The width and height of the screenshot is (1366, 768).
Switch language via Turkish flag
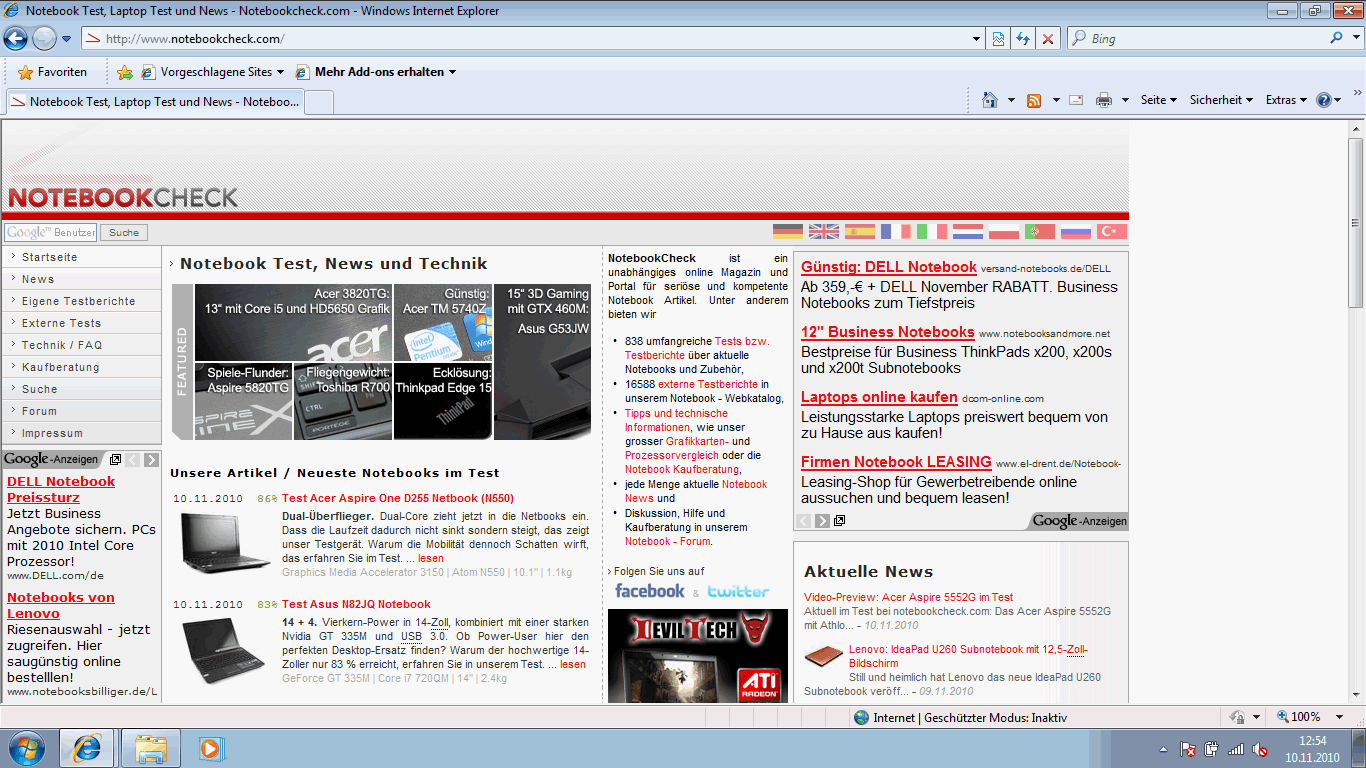[1112, 231]
